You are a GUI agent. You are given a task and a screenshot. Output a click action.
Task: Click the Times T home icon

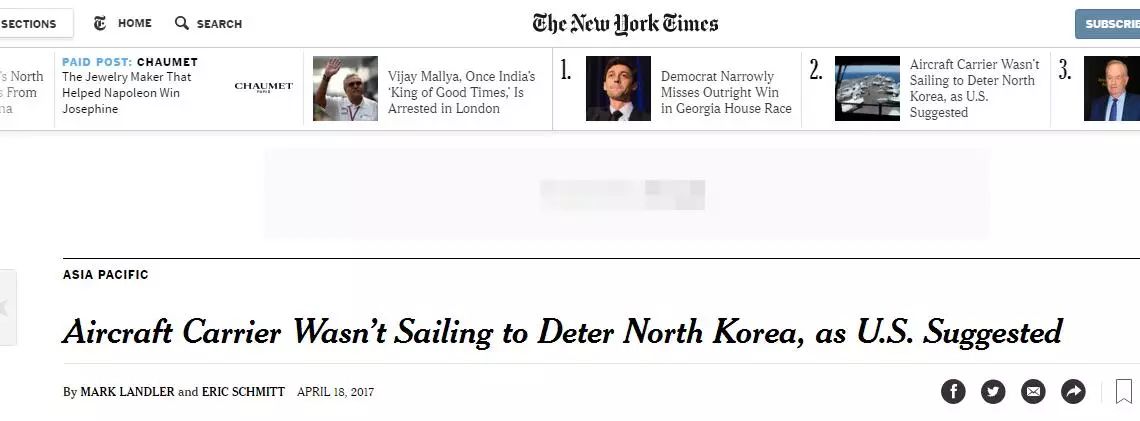tap(100, 23)
